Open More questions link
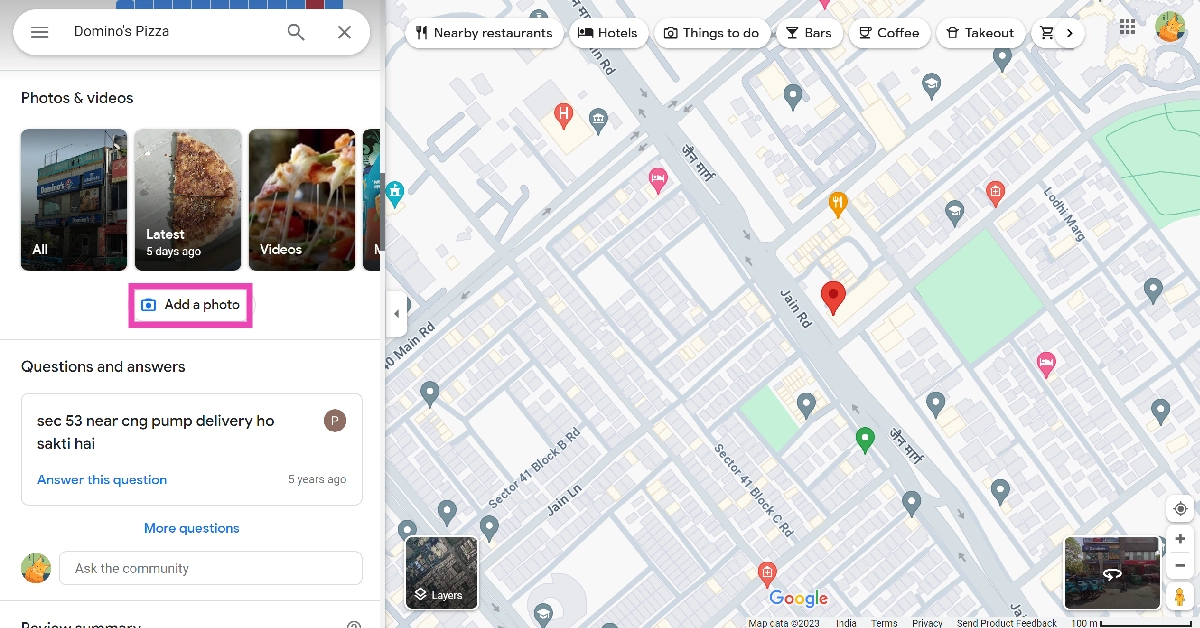 pyautogui.click(x=192, y=528)
